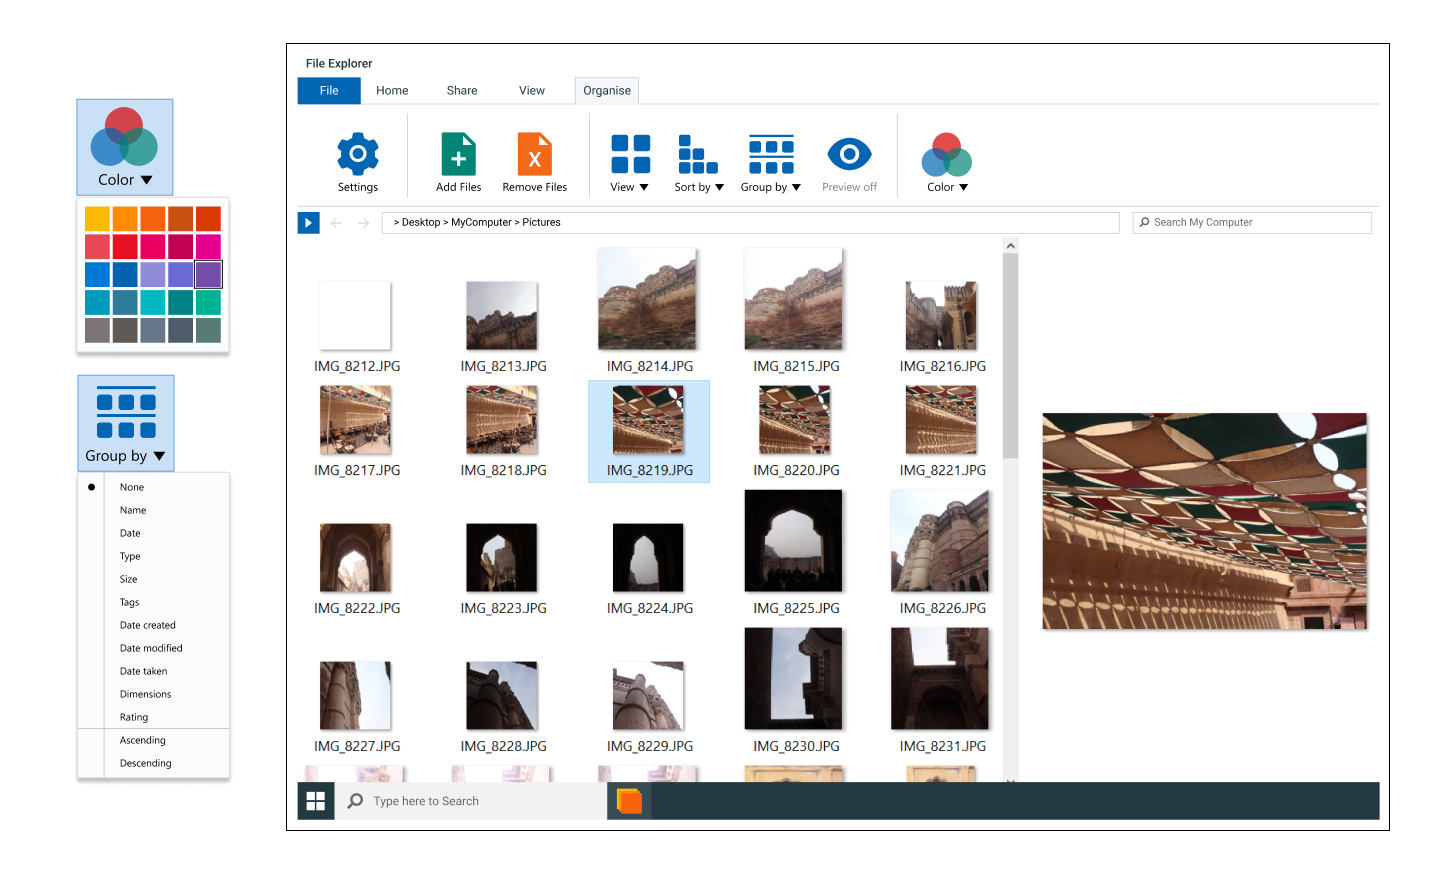Expand the View dropdown arrow
Screen dimensions: 1440x877
tap(644, 187)
